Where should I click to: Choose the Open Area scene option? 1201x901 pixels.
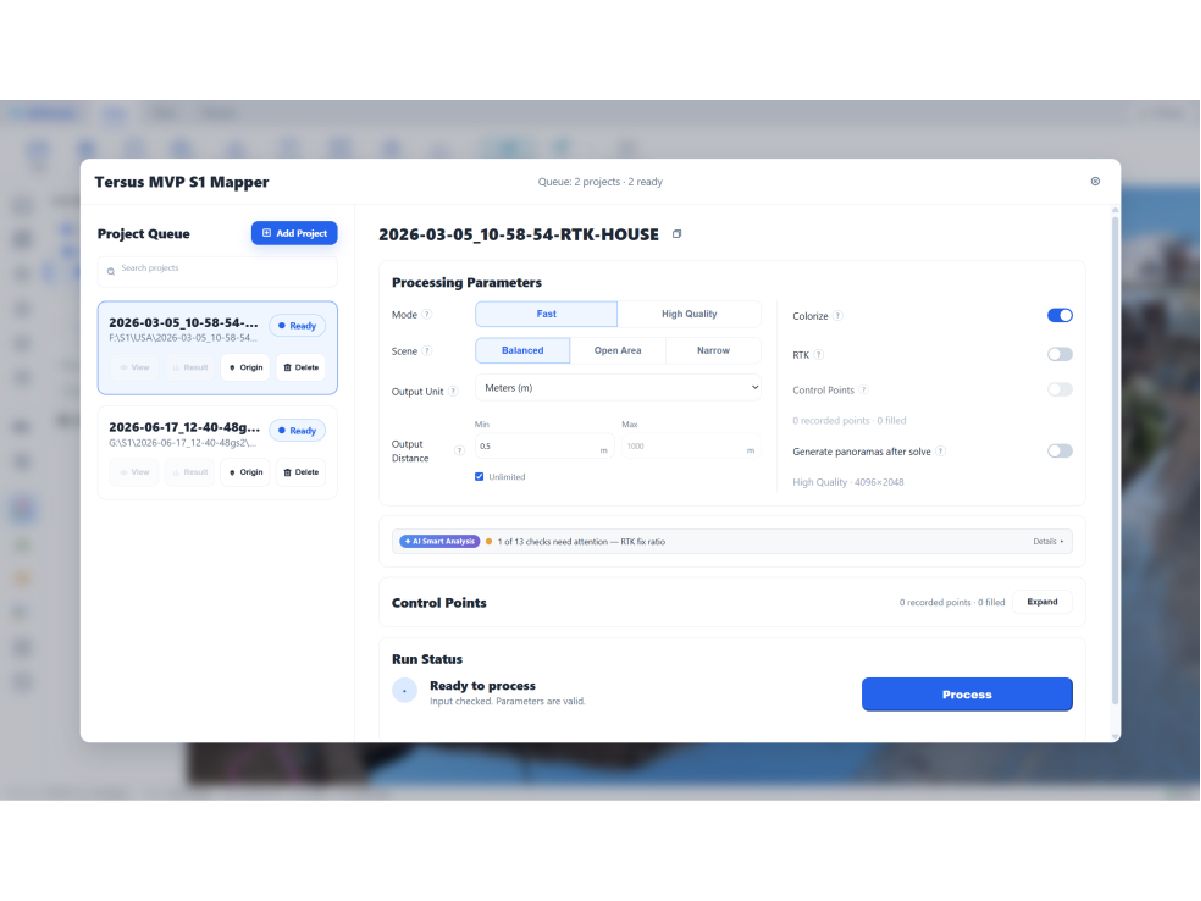pos(618,351)
